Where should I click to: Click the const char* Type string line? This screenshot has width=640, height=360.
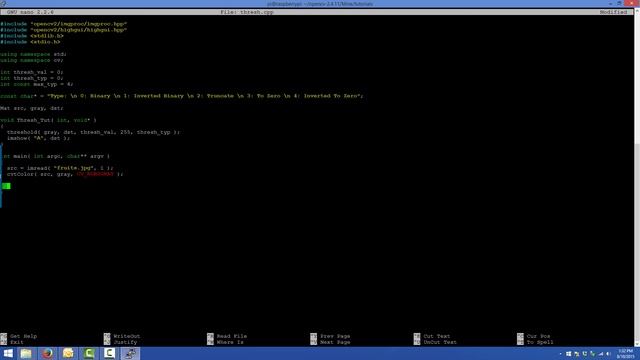tap(182, 96)
